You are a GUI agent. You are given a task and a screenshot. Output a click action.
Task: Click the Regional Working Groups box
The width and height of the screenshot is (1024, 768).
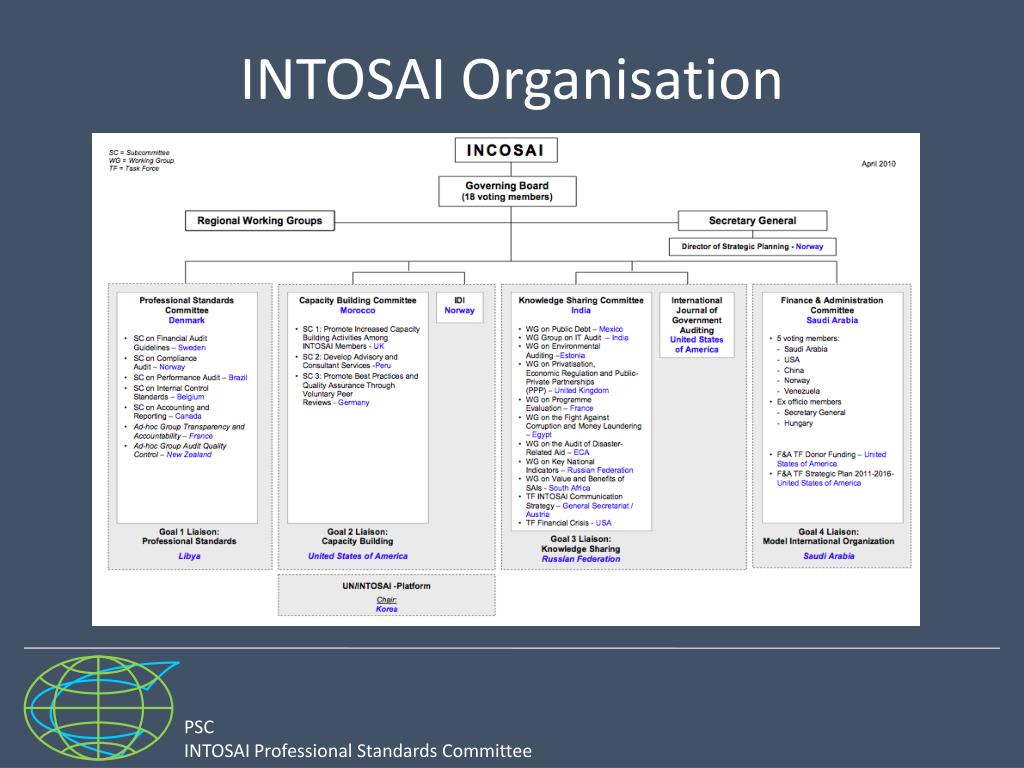click(260, 221)
